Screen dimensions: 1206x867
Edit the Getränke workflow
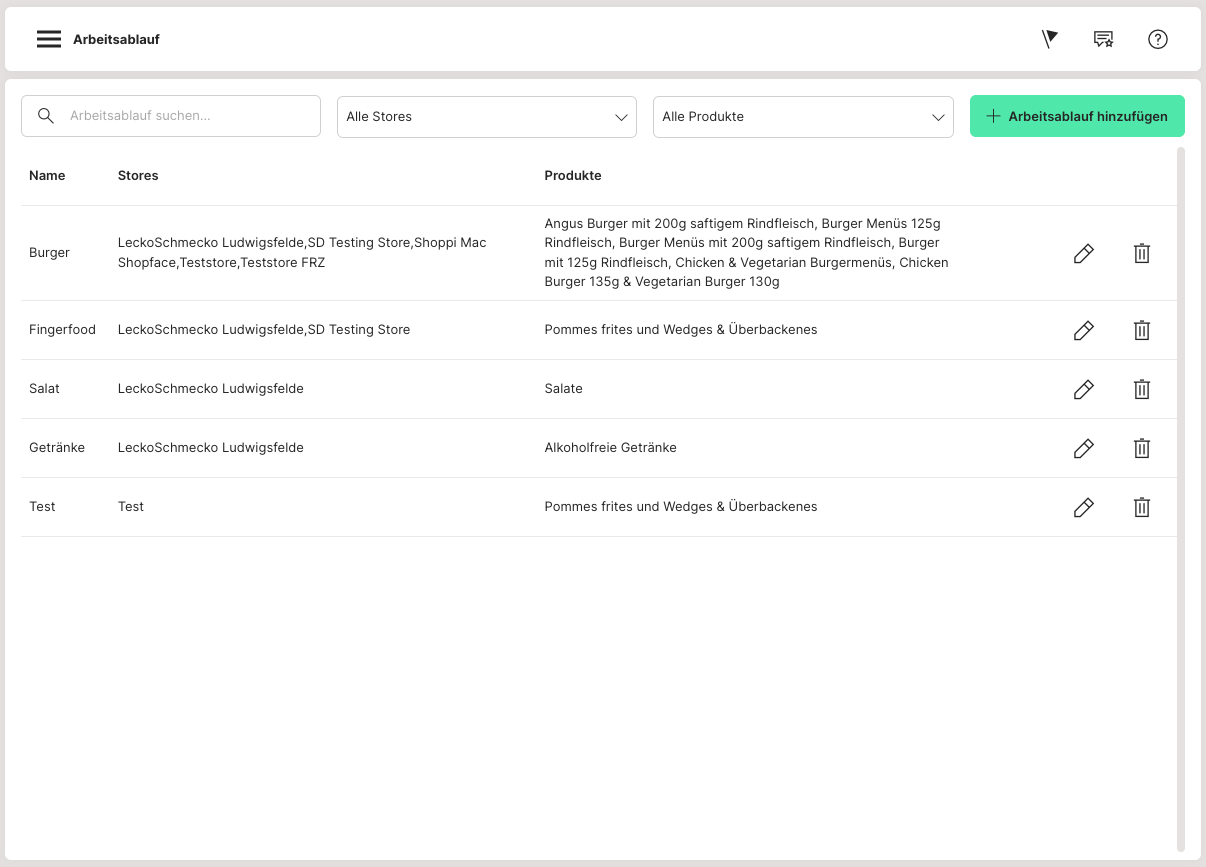click(1083, 448)
